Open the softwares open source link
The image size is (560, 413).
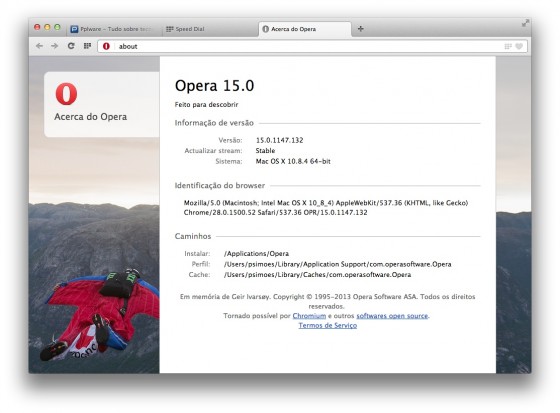point(392,316)
